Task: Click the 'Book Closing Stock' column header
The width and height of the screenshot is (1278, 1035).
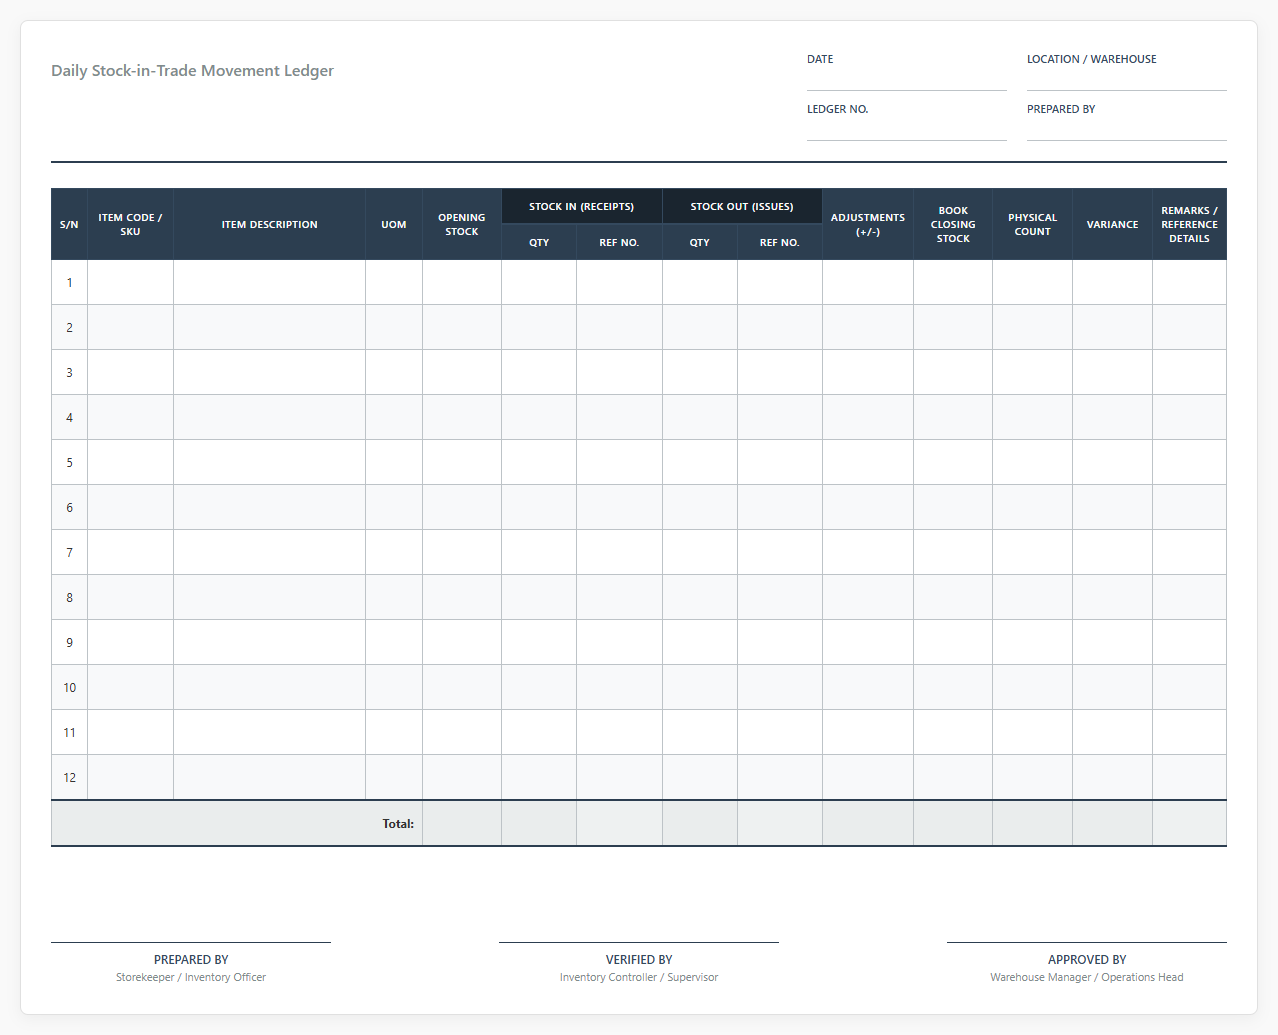Action: pos(953,224)
